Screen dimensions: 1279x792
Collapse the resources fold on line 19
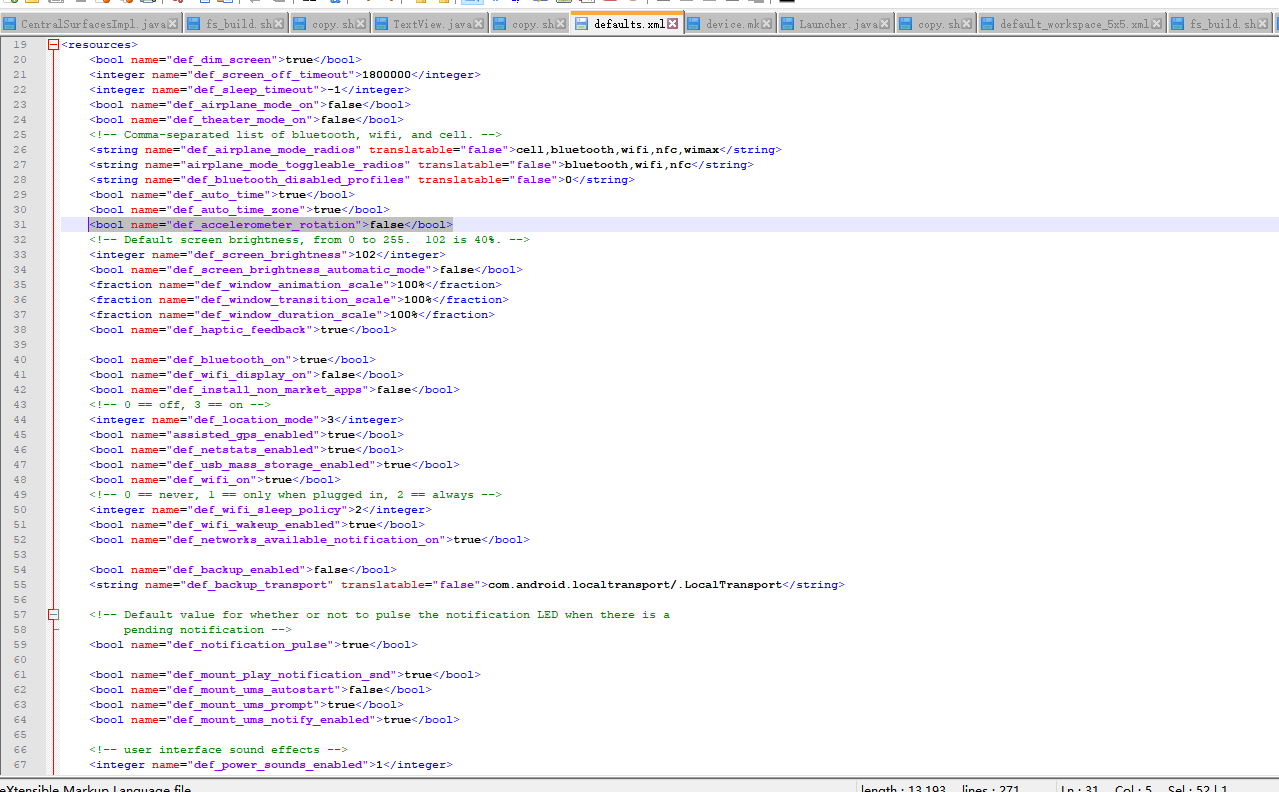click(53, 44)
